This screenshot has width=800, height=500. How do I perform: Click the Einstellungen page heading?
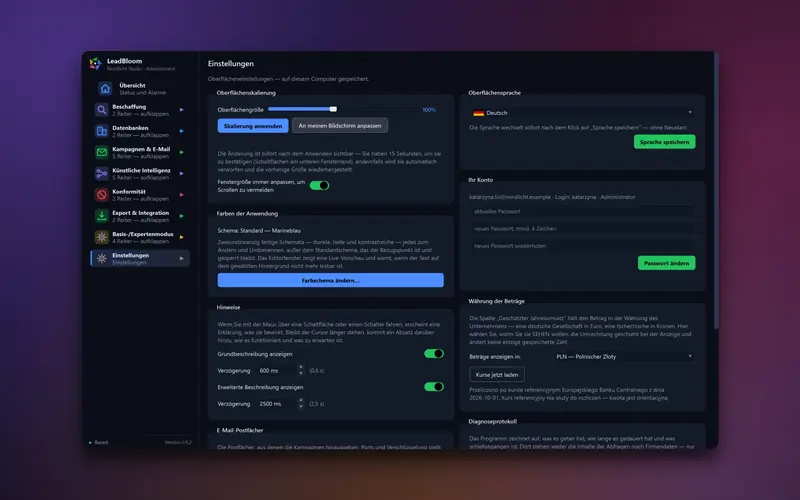231,64
